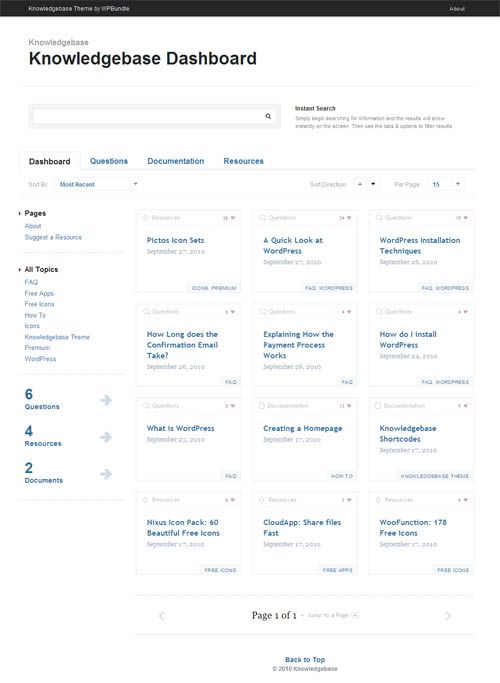The image size is (500, 683).
Task: Open the Per Page dropdown
Action: (446, 184)
